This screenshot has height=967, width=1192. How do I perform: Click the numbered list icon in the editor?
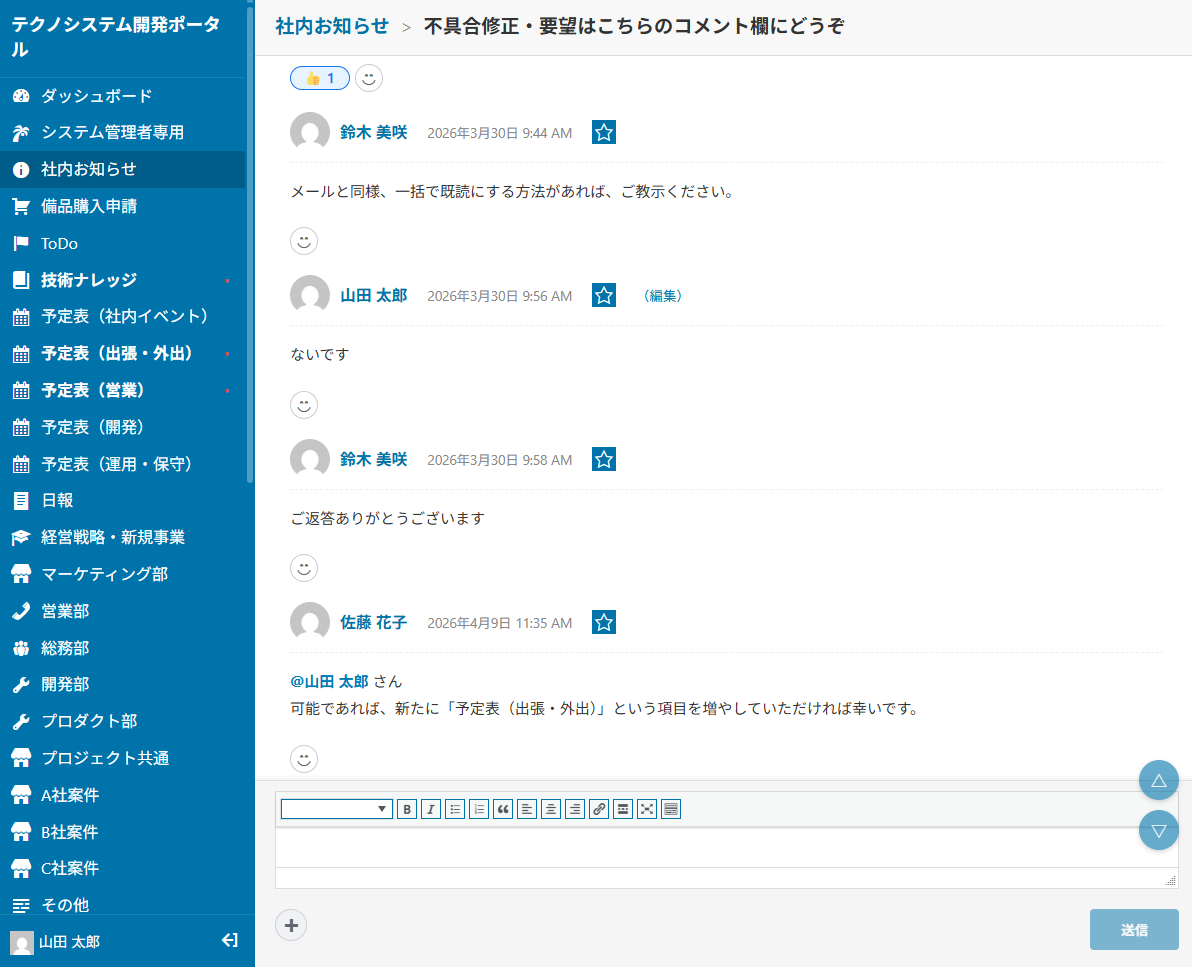click(x=479, y=809)
